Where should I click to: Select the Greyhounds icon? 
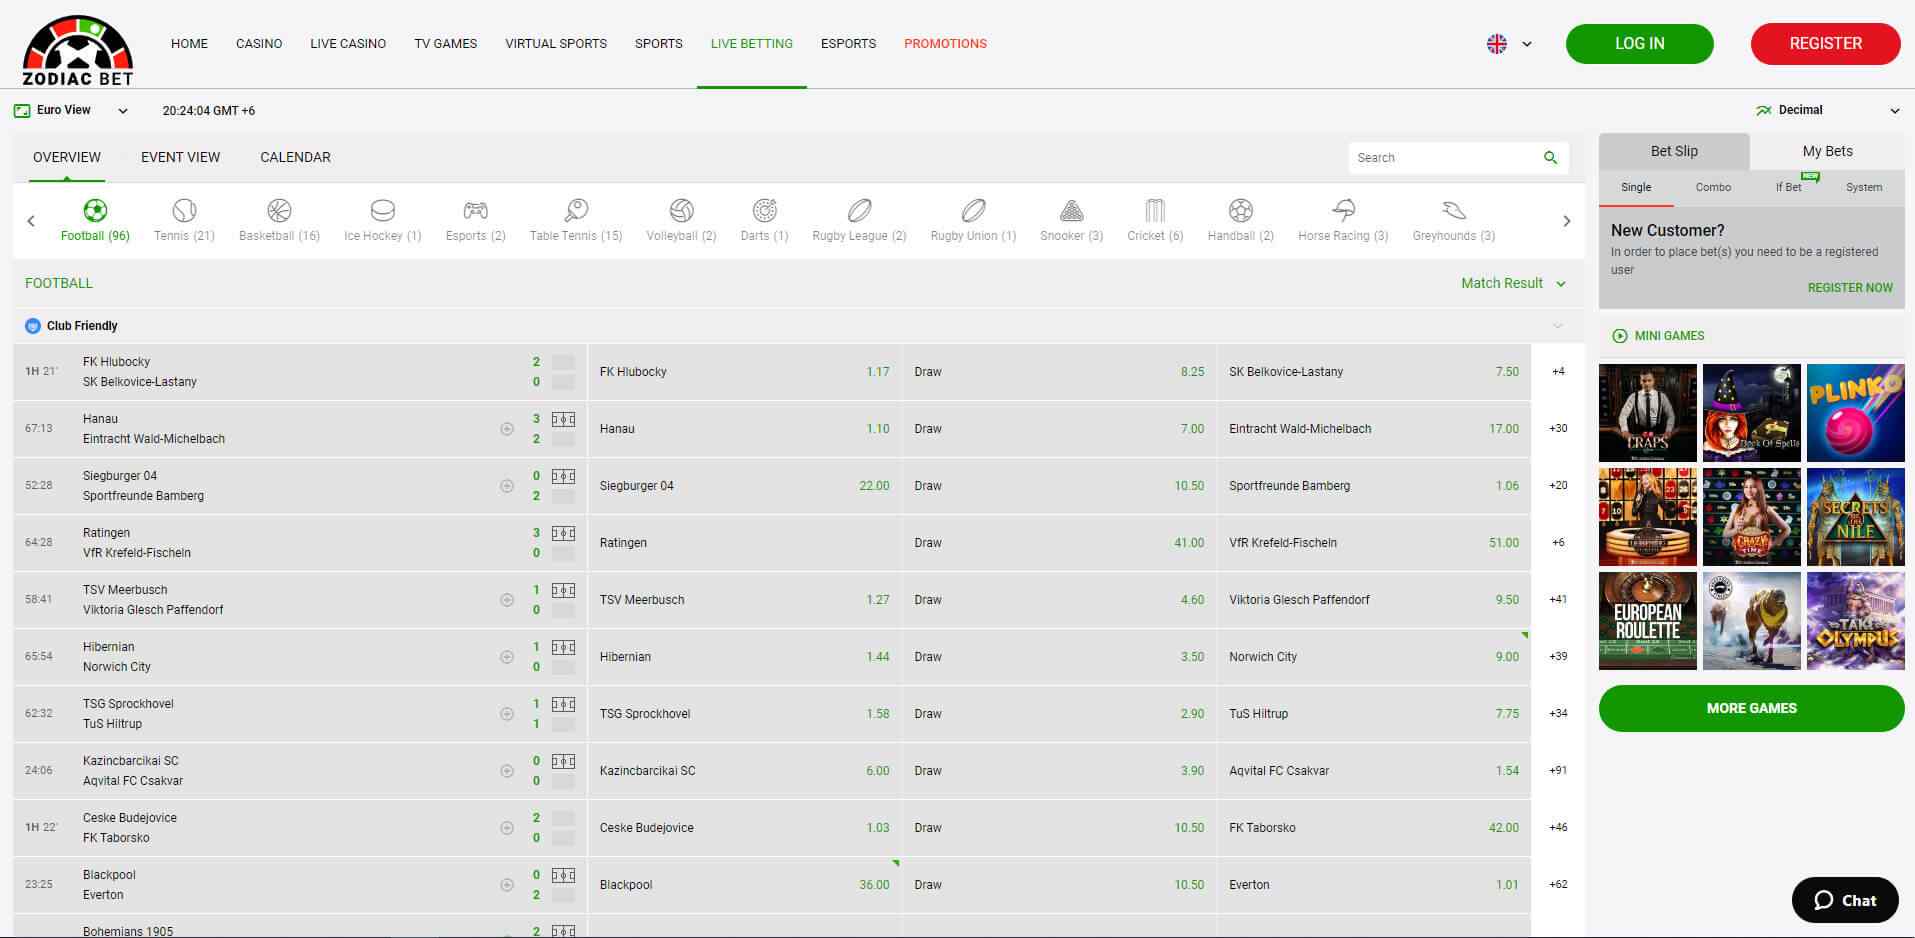(x=1454, y=210)
